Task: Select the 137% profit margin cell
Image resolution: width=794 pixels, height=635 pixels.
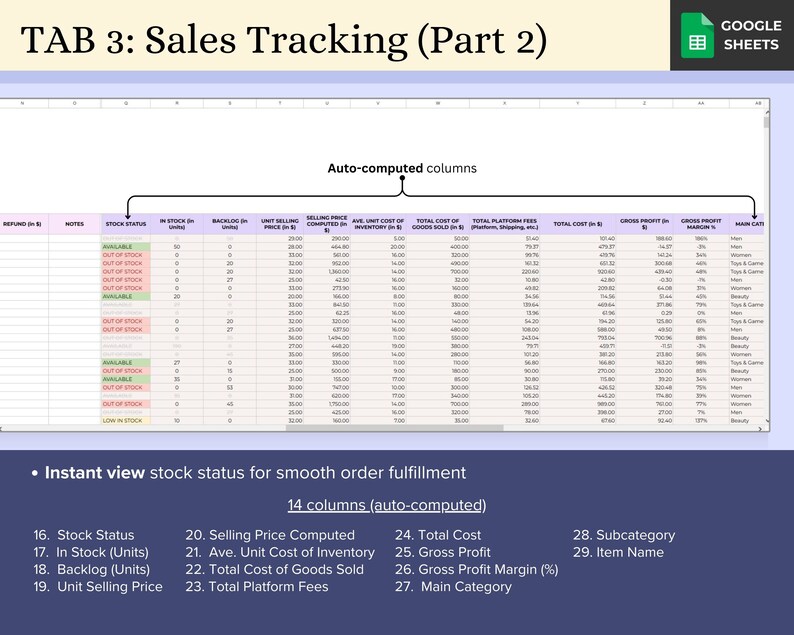Action: (701, 421)
